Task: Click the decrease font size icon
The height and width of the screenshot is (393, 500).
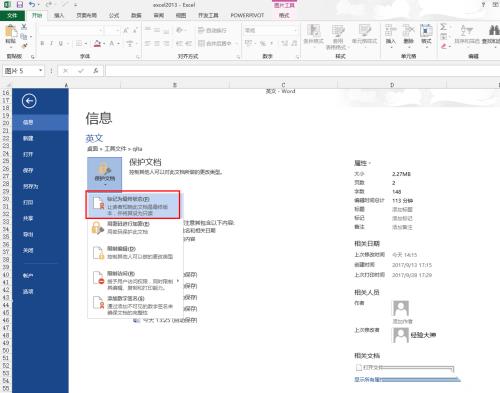Action: point(135,30)
